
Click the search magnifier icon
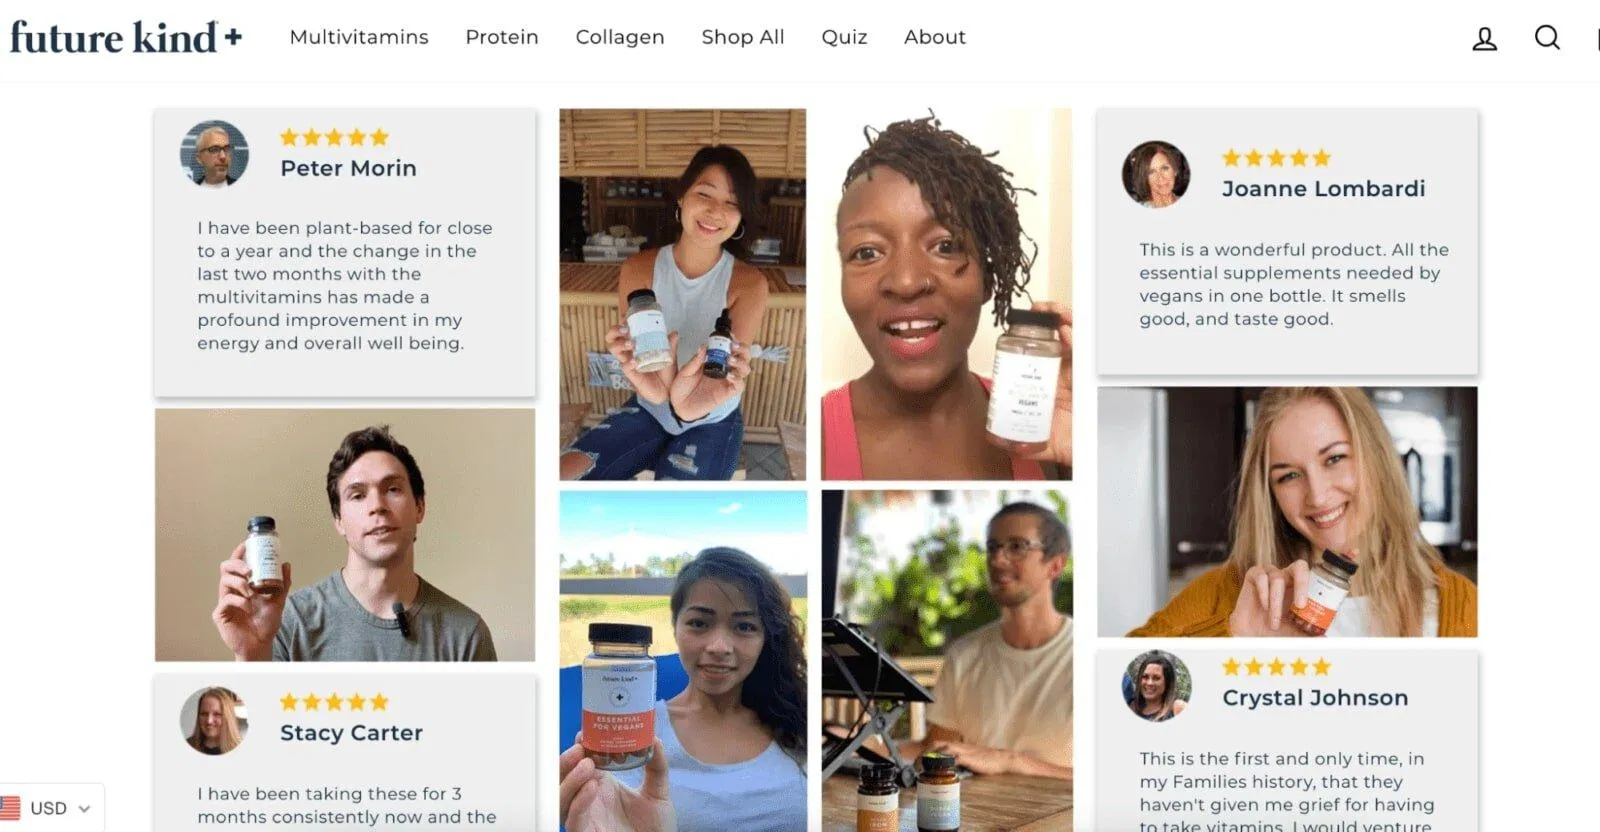point(1547,38)
